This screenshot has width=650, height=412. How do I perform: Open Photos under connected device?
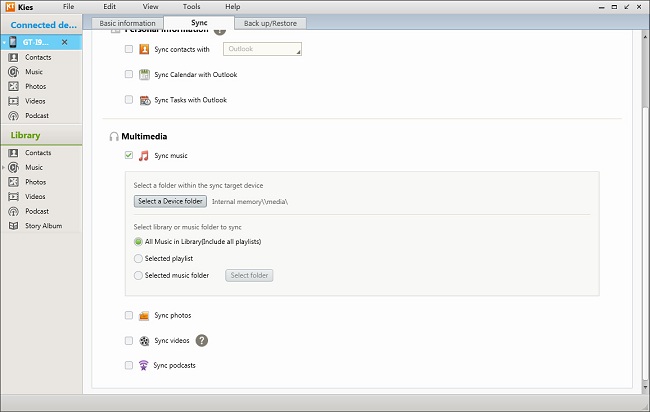(x=36, y=86)
